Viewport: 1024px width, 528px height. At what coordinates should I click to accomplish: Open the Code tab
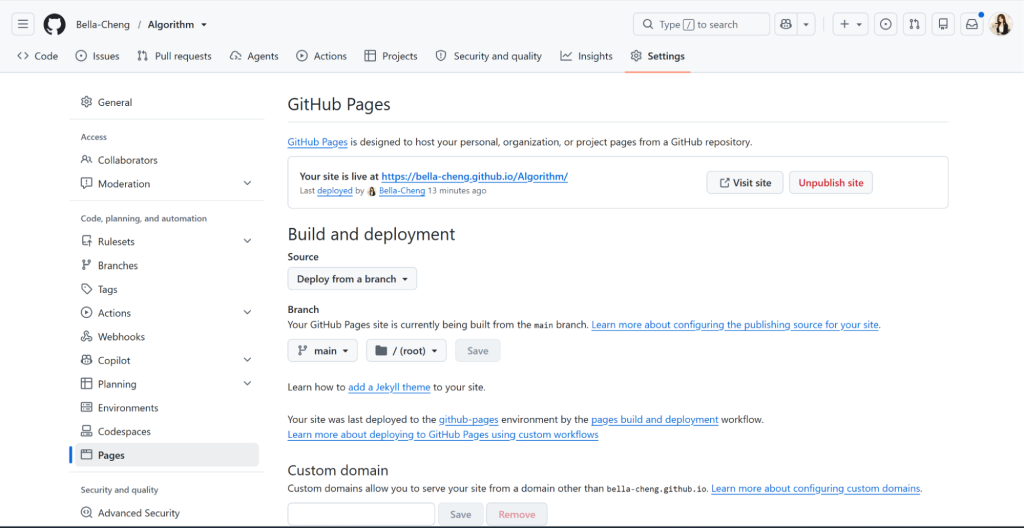tap(38, 56)
